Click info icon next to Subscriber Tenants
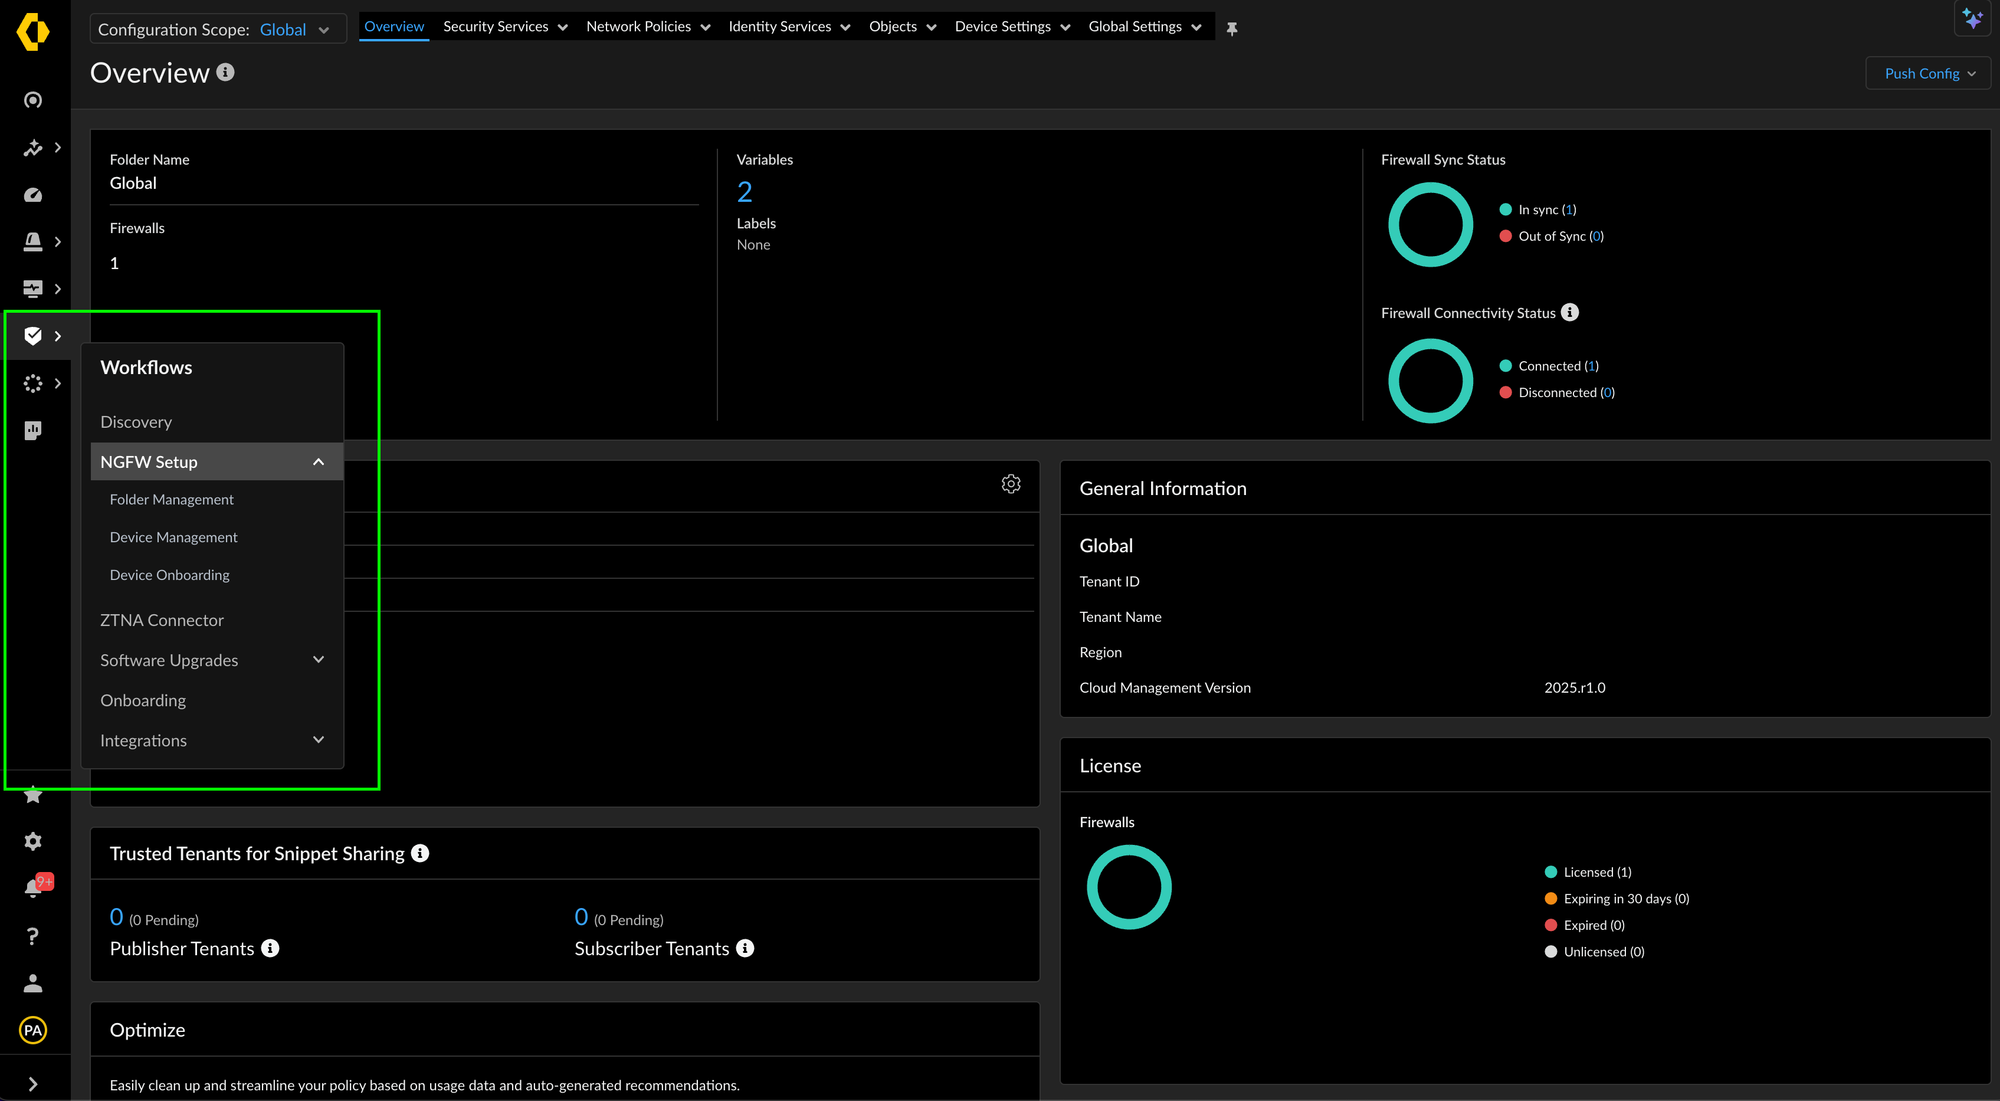The width and height of the screenshot is (2000, 1101). pyautogui.click(x=745, y=948)
